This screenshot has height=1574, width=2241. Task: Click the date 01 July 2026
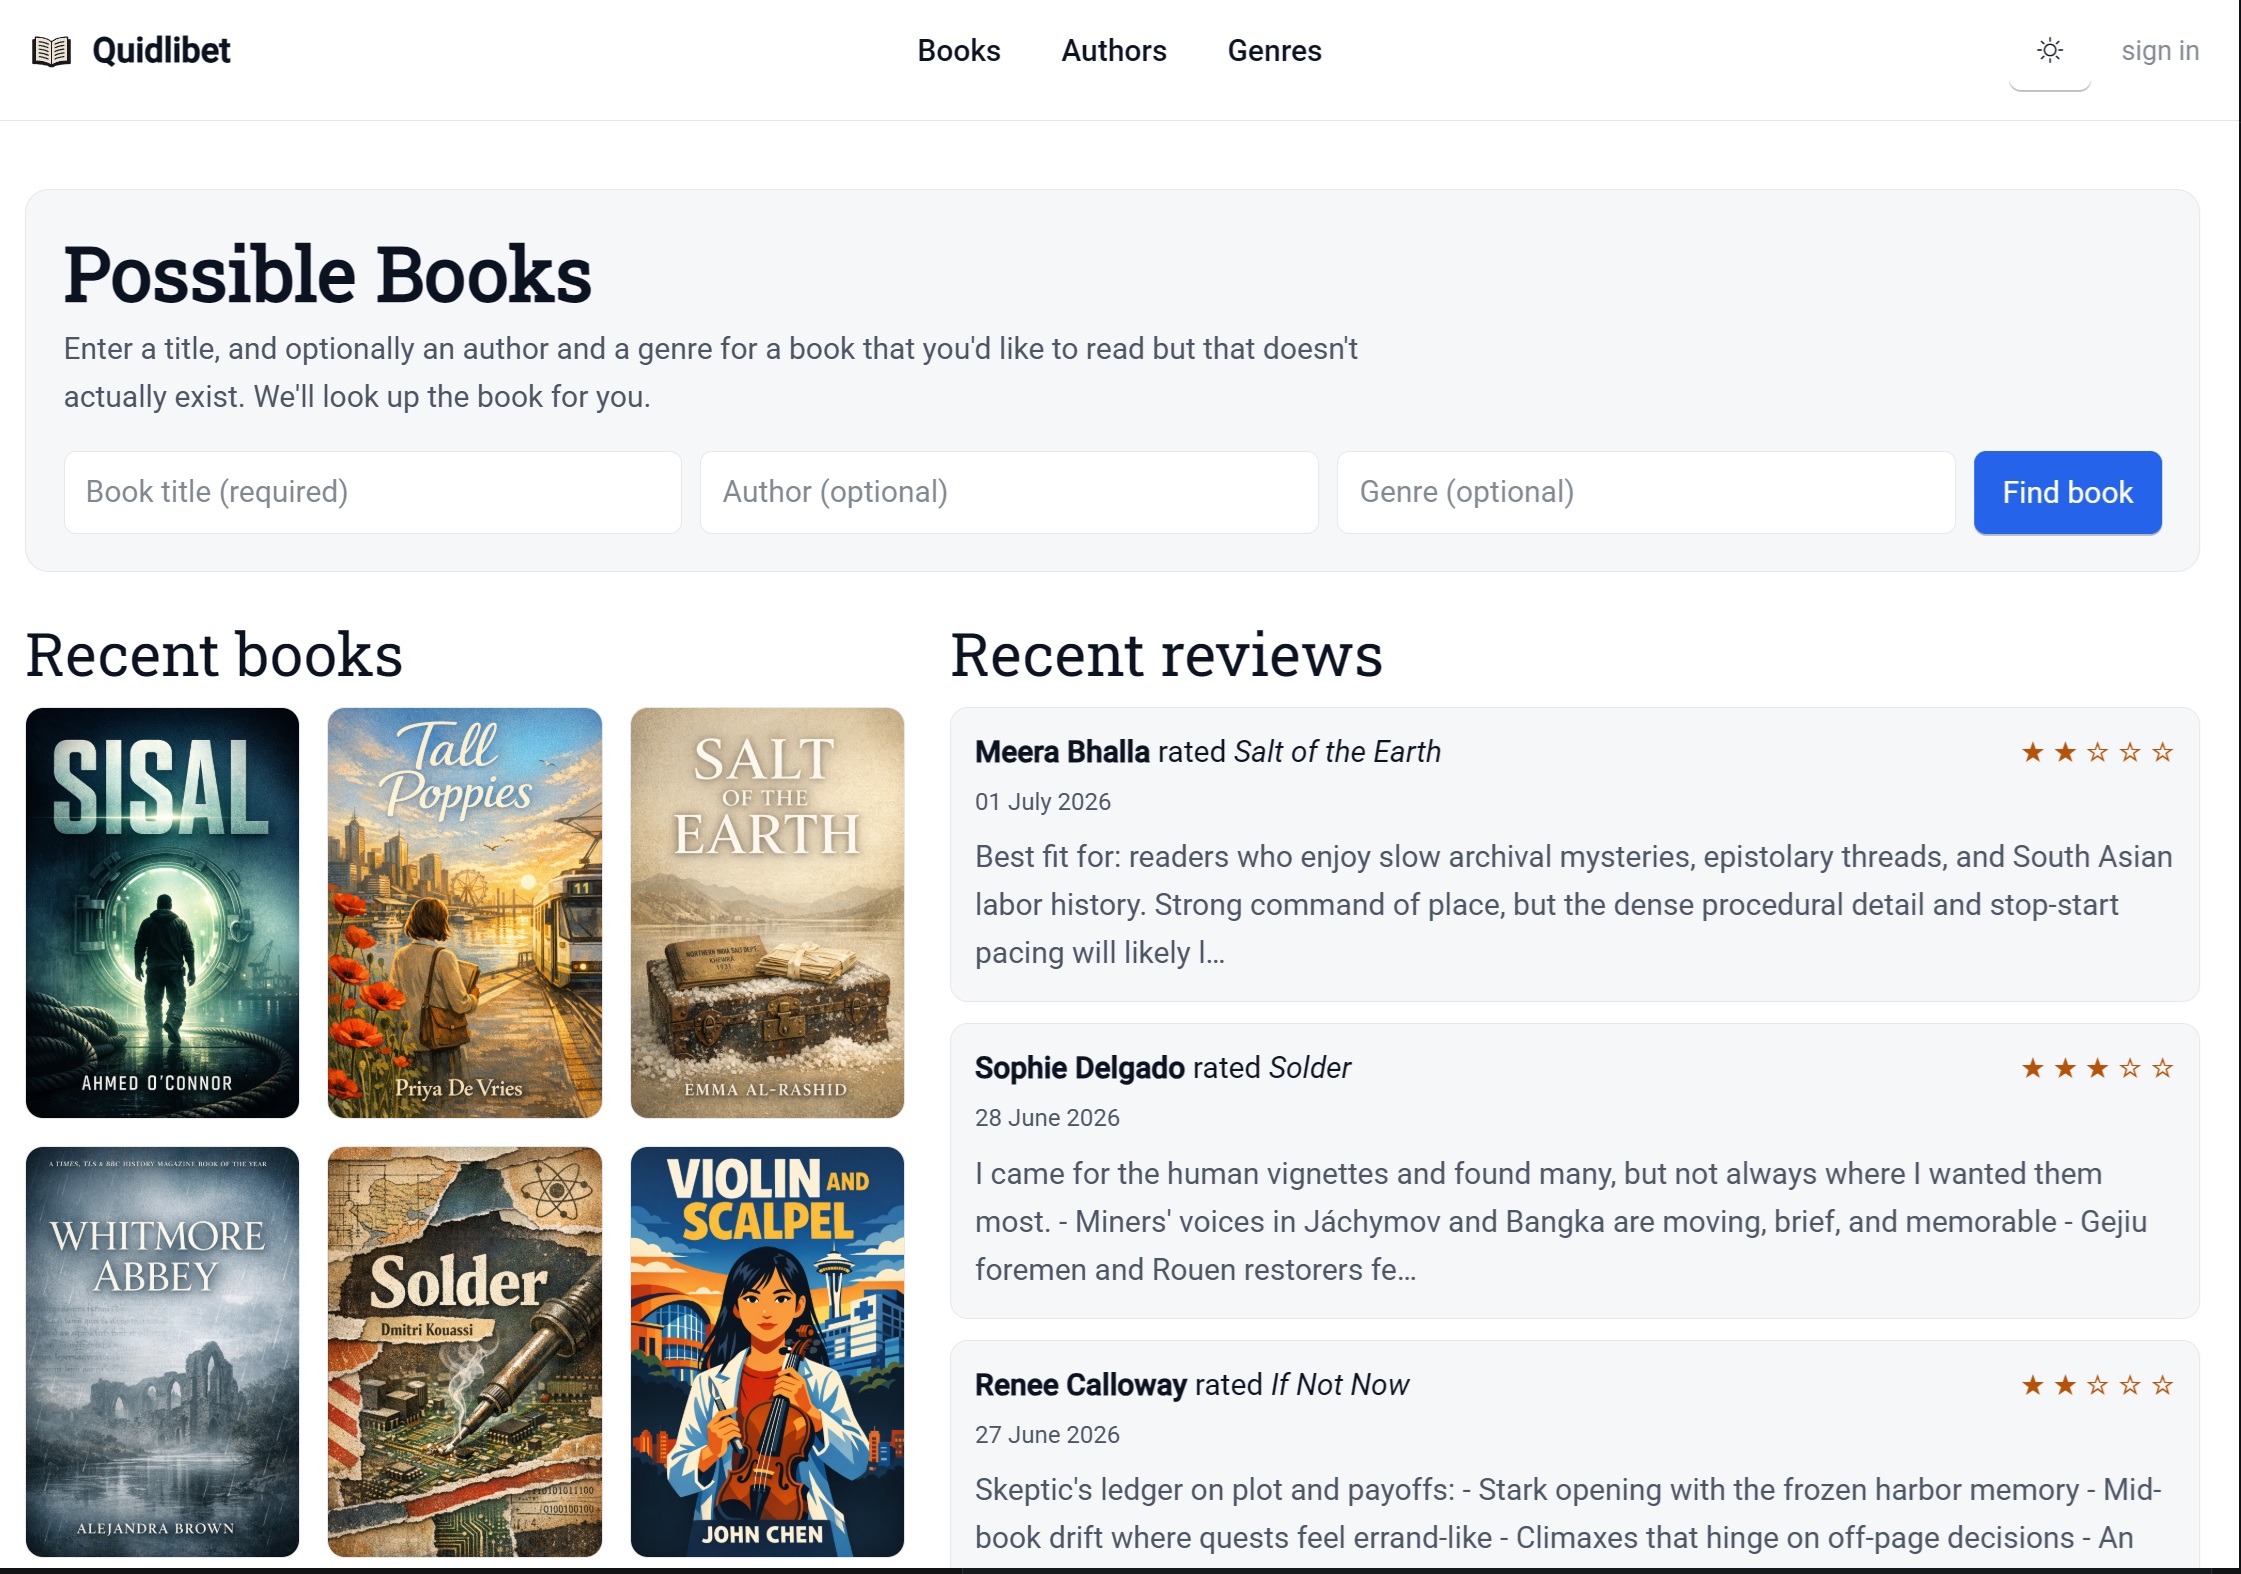click(x=1043, y=801)
